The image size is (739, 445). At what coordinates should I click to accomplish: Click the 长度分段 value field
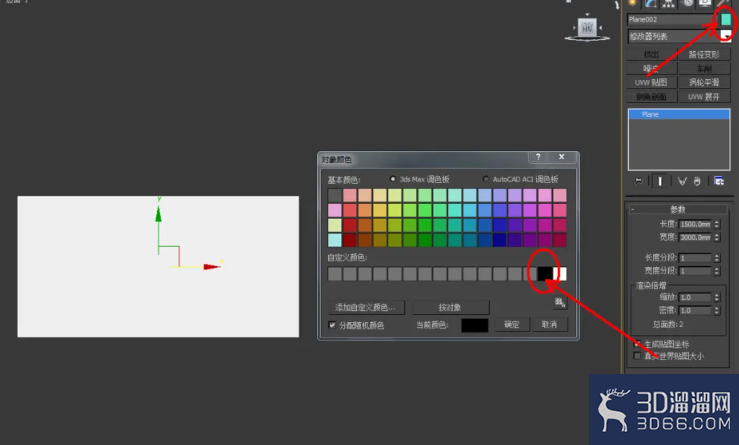coord(695,258)
